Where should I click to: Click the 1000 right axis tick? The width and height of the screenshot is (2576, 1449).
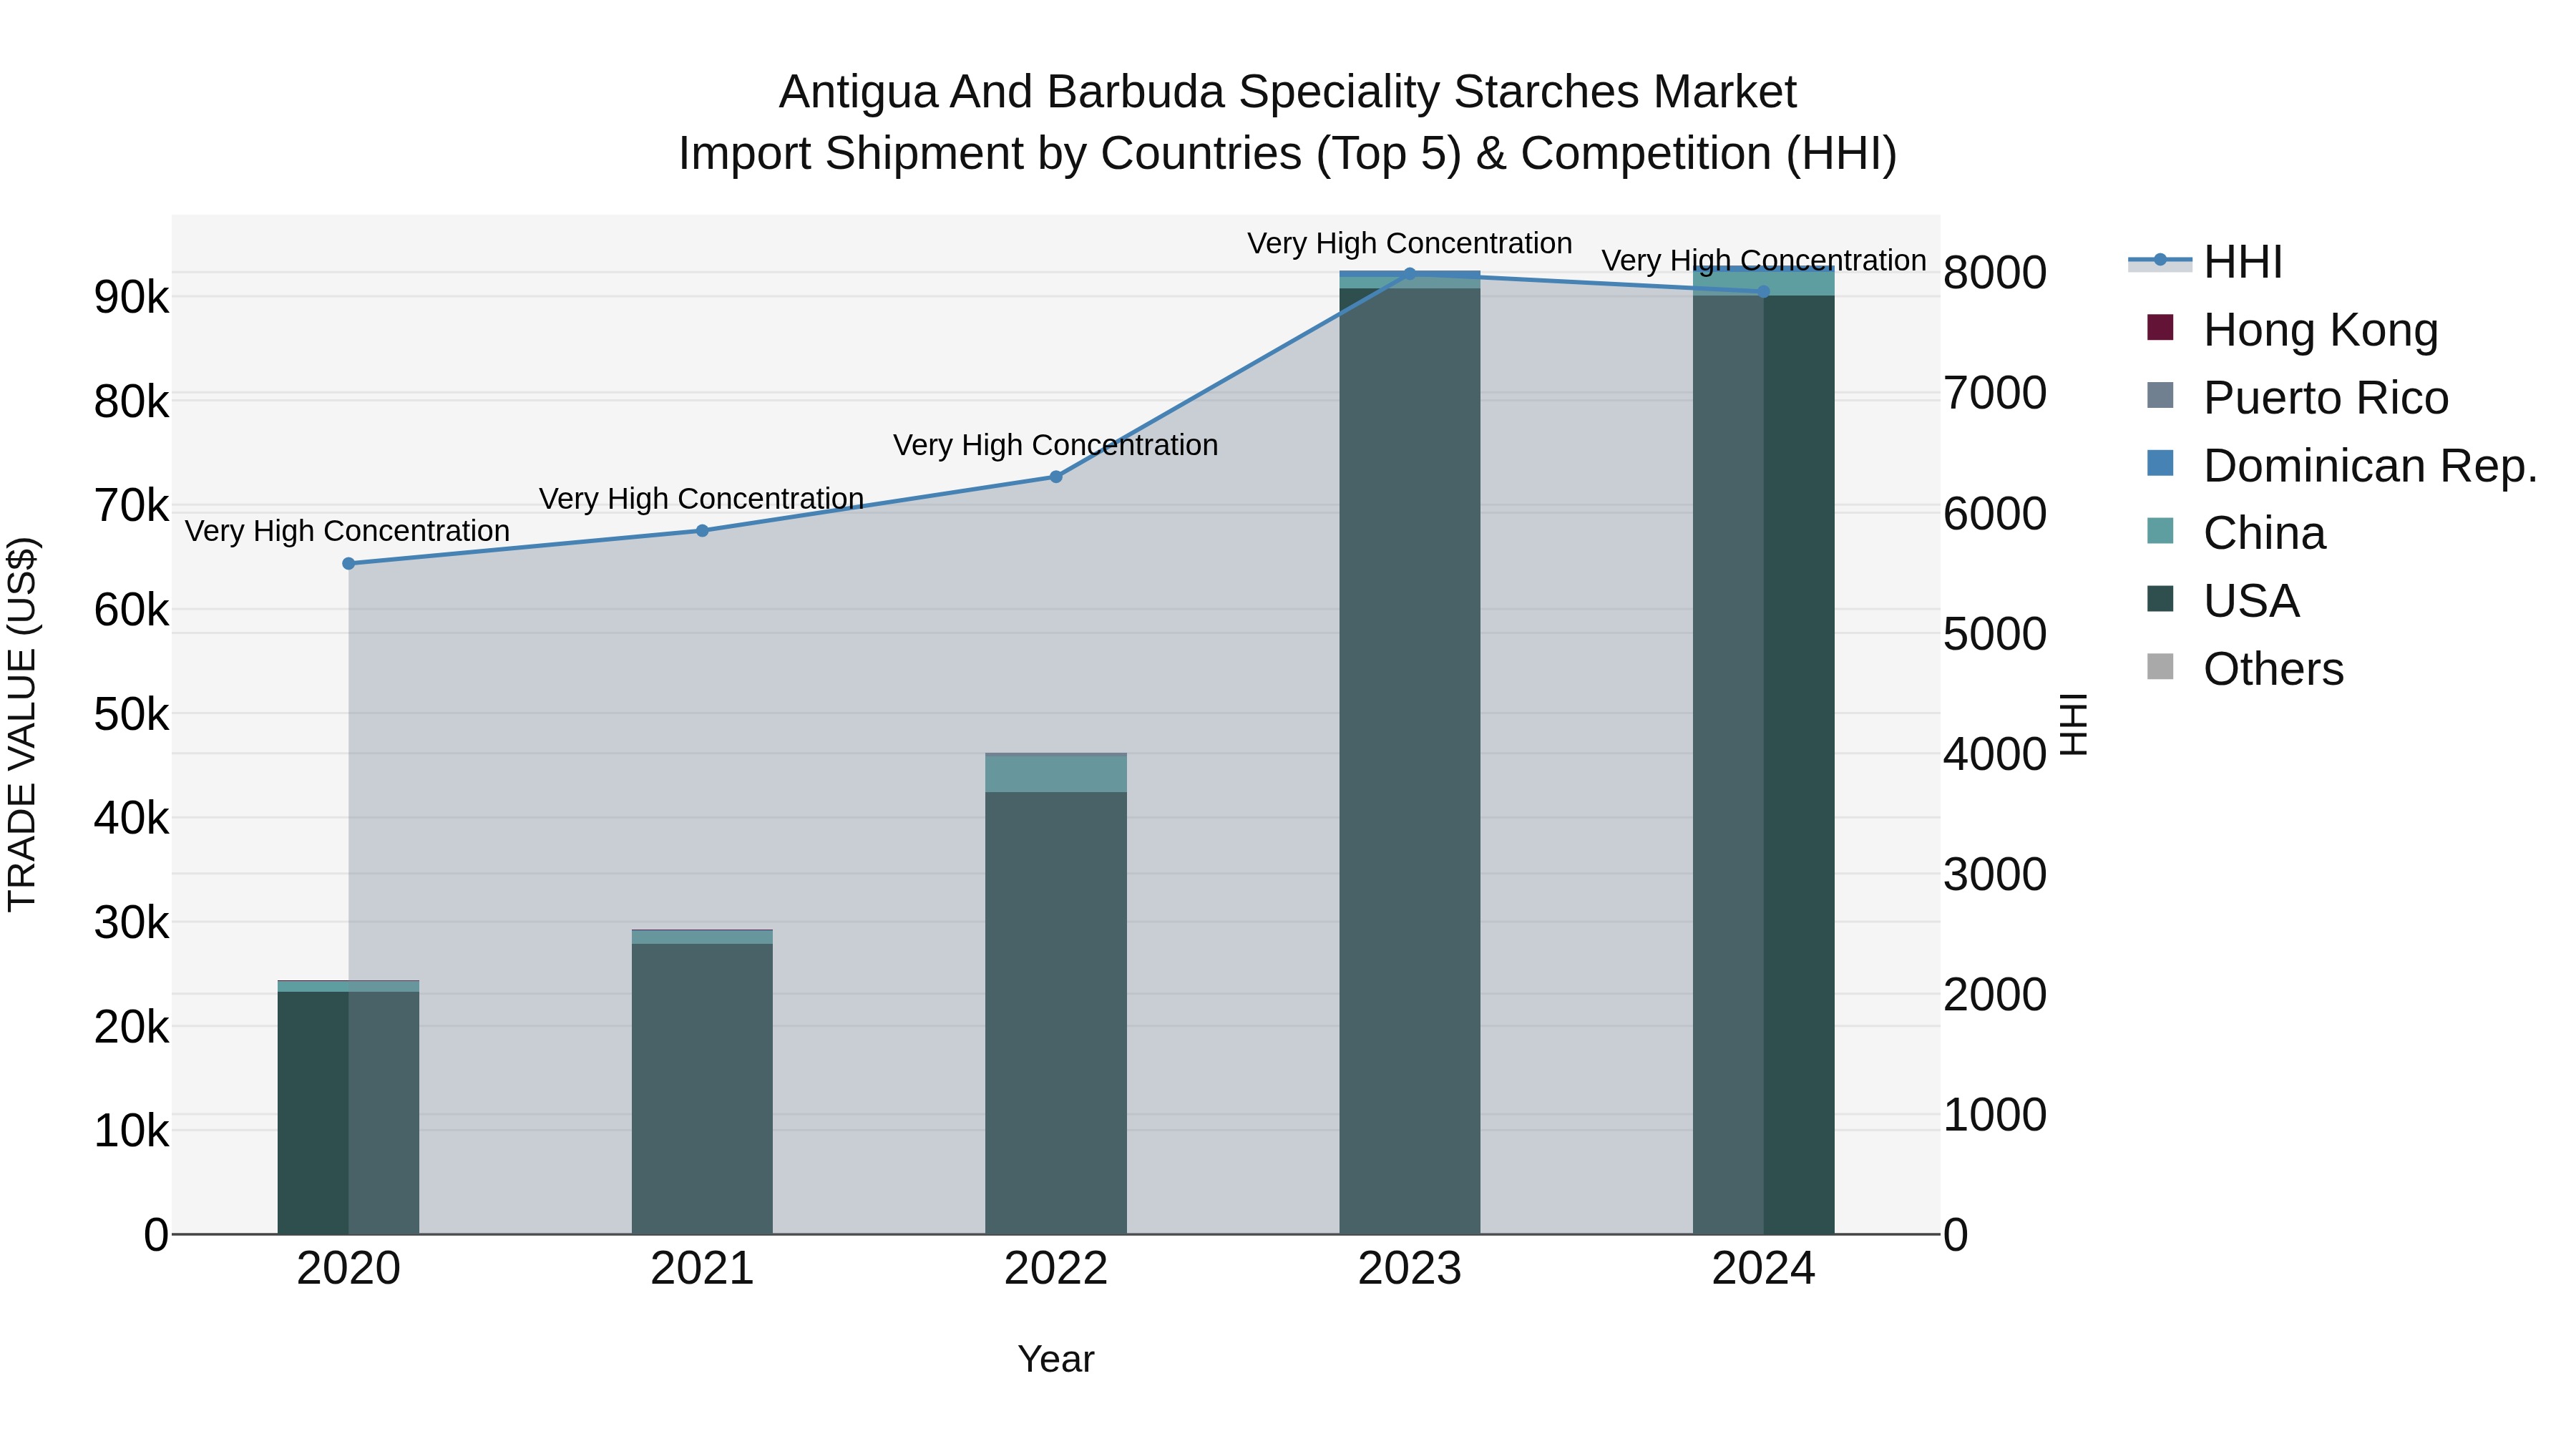pos(1995,1115)
